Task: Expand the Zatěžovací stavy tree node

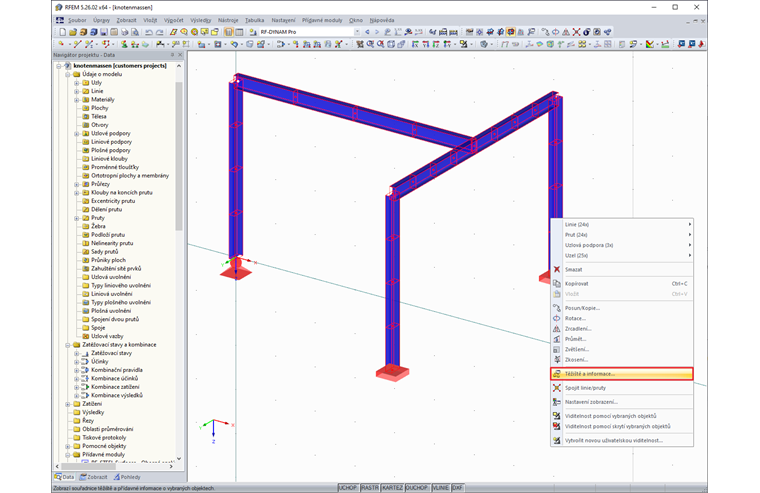Action: [77, 353]
